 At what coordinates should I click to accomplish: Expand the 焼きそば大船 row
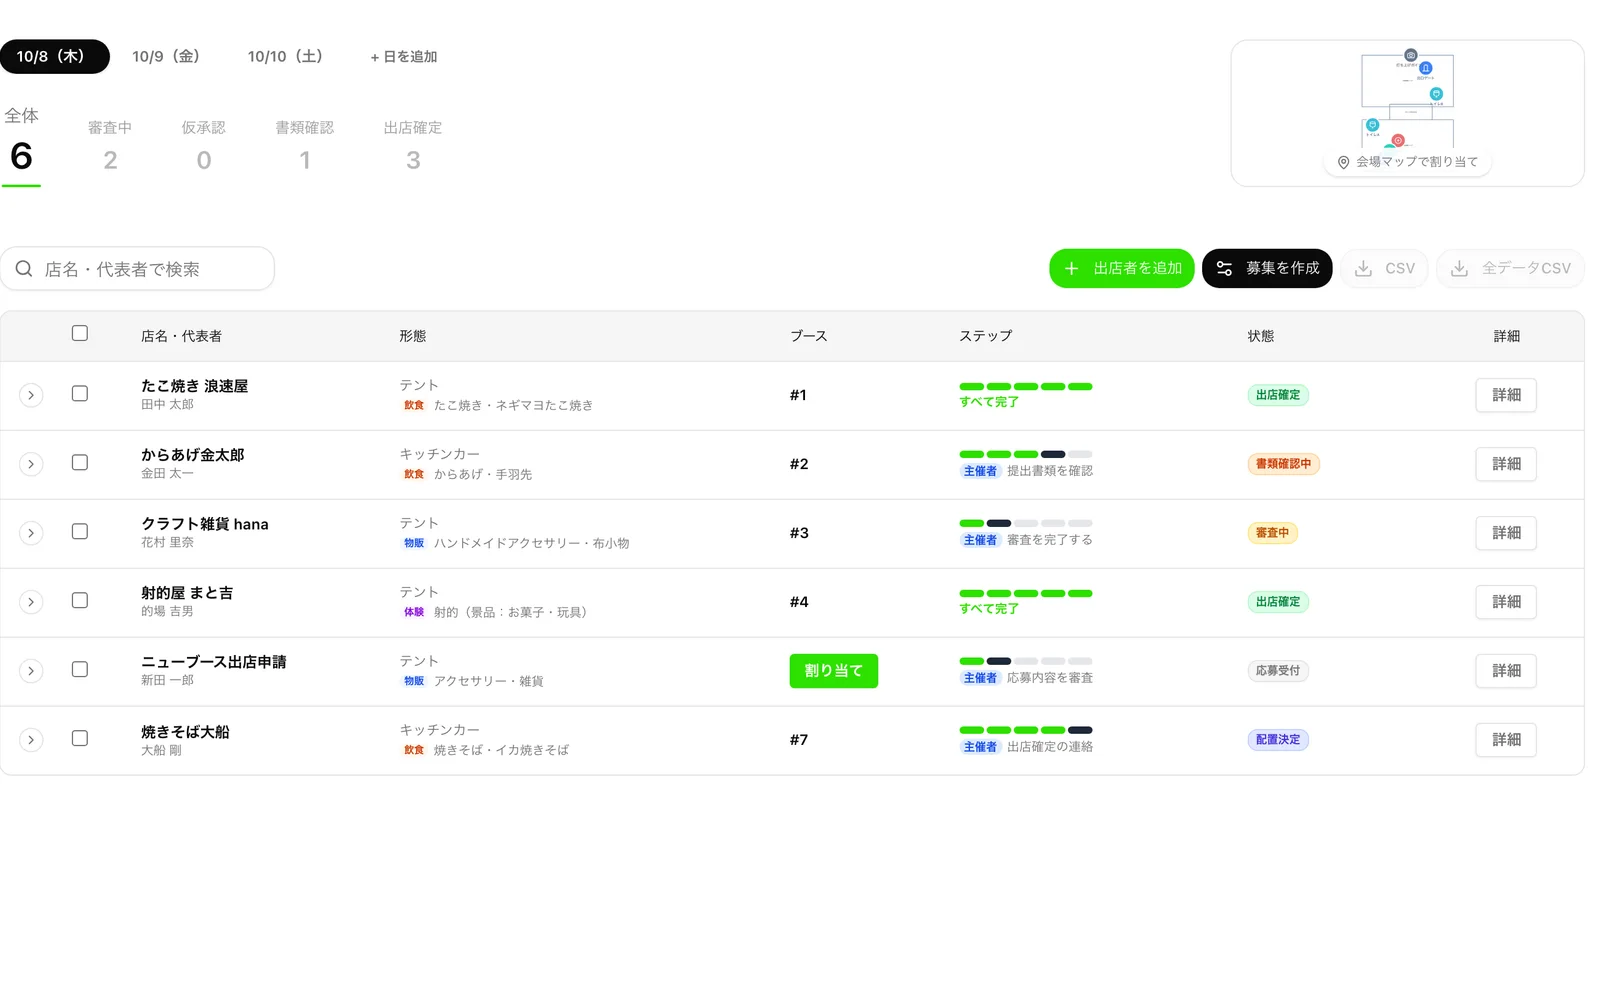pyautogui.click(x=31, y=740)
